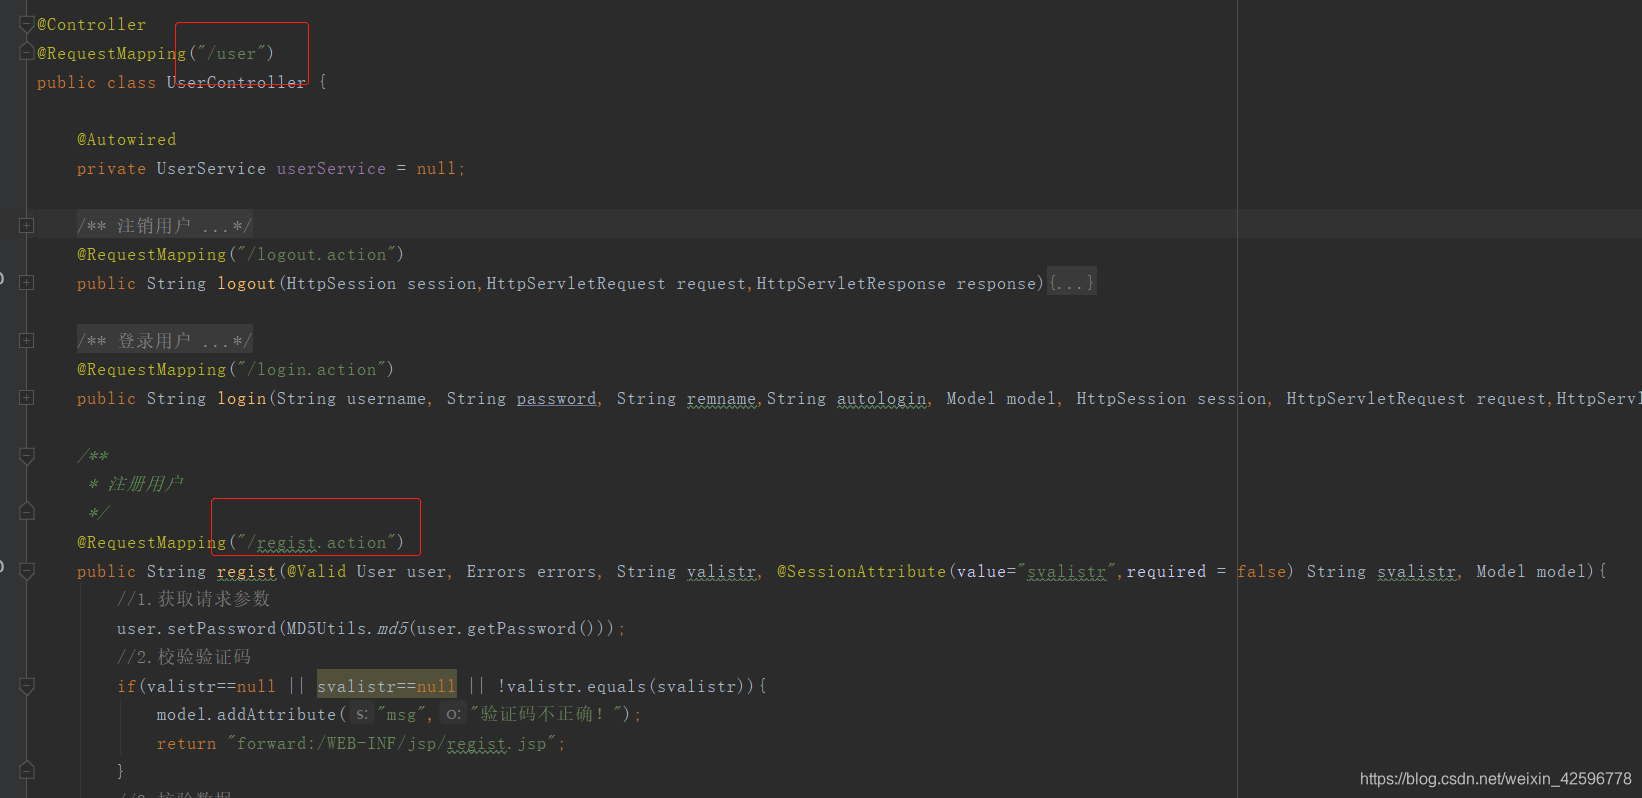The height and width of the screenshot is (798, 1642).
Task: Click the login method name
Action: [241, 398]
